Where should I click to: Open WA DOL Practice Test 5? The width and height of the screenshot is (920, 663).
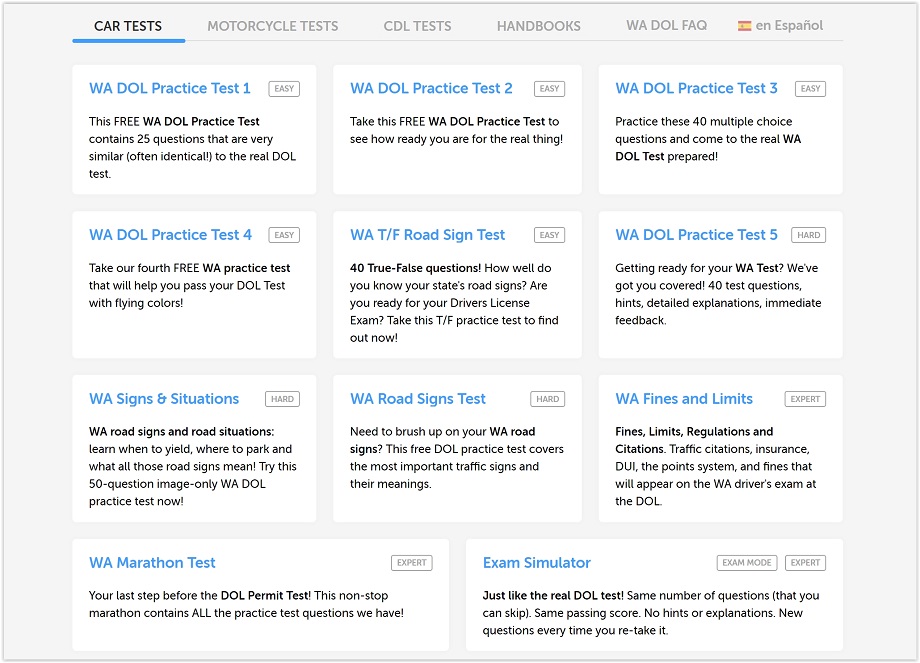coord(696,235)
